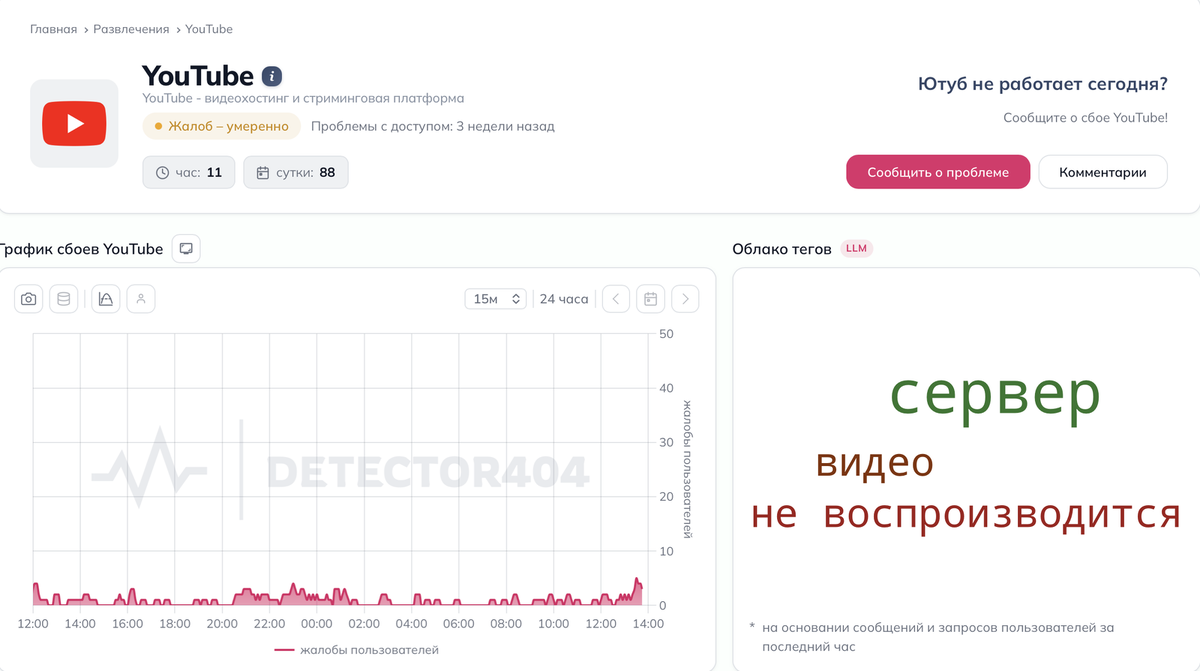This screenshot has width=1200, height=671.
Task: Click the user icon in chart toolbar
Action: point(141,299)
